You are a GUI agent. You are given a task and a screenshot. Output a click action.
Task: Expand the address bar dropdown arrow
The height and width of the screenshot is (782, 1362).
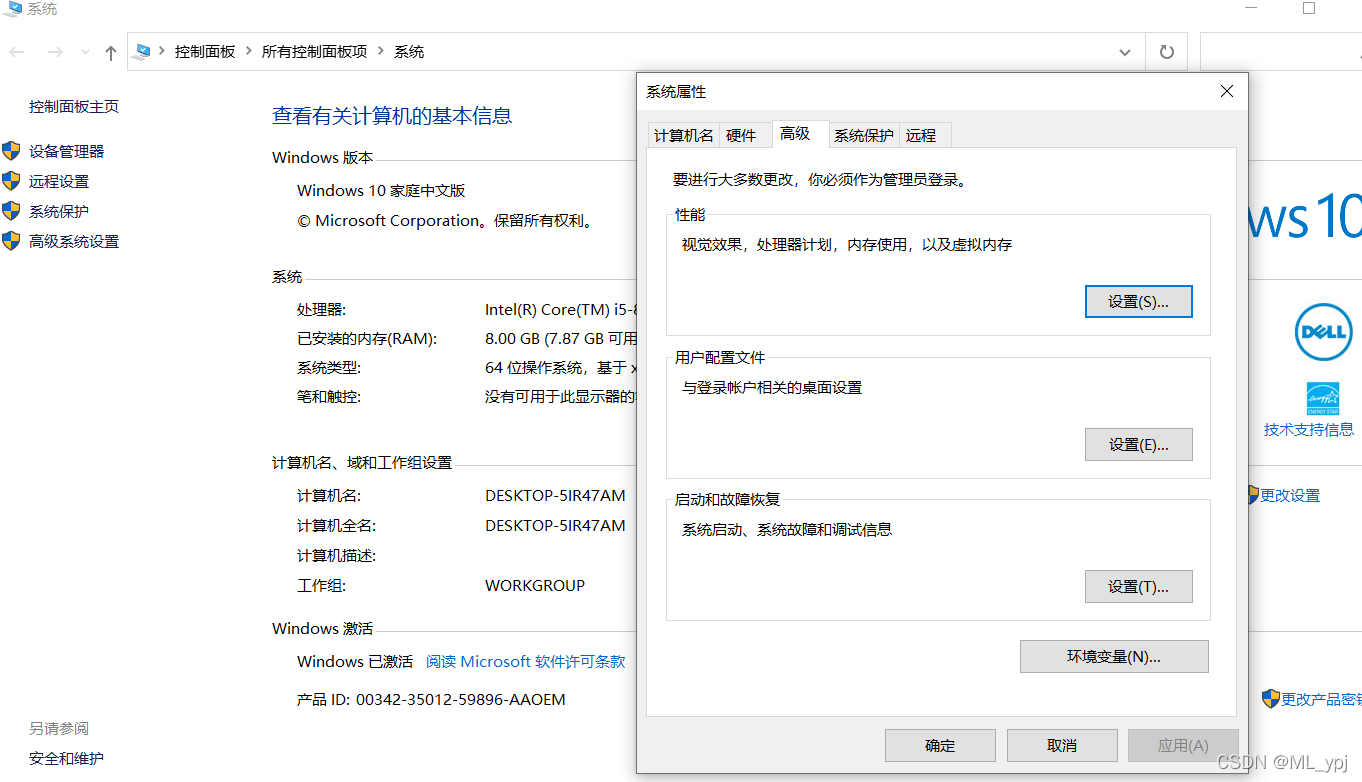(x=1124, y=51)
